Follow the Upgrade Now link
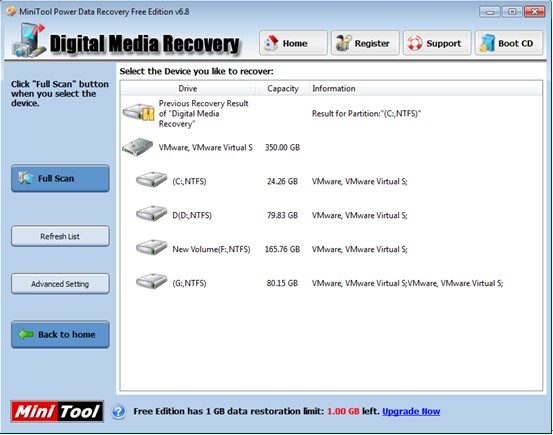 pos(411,411)
